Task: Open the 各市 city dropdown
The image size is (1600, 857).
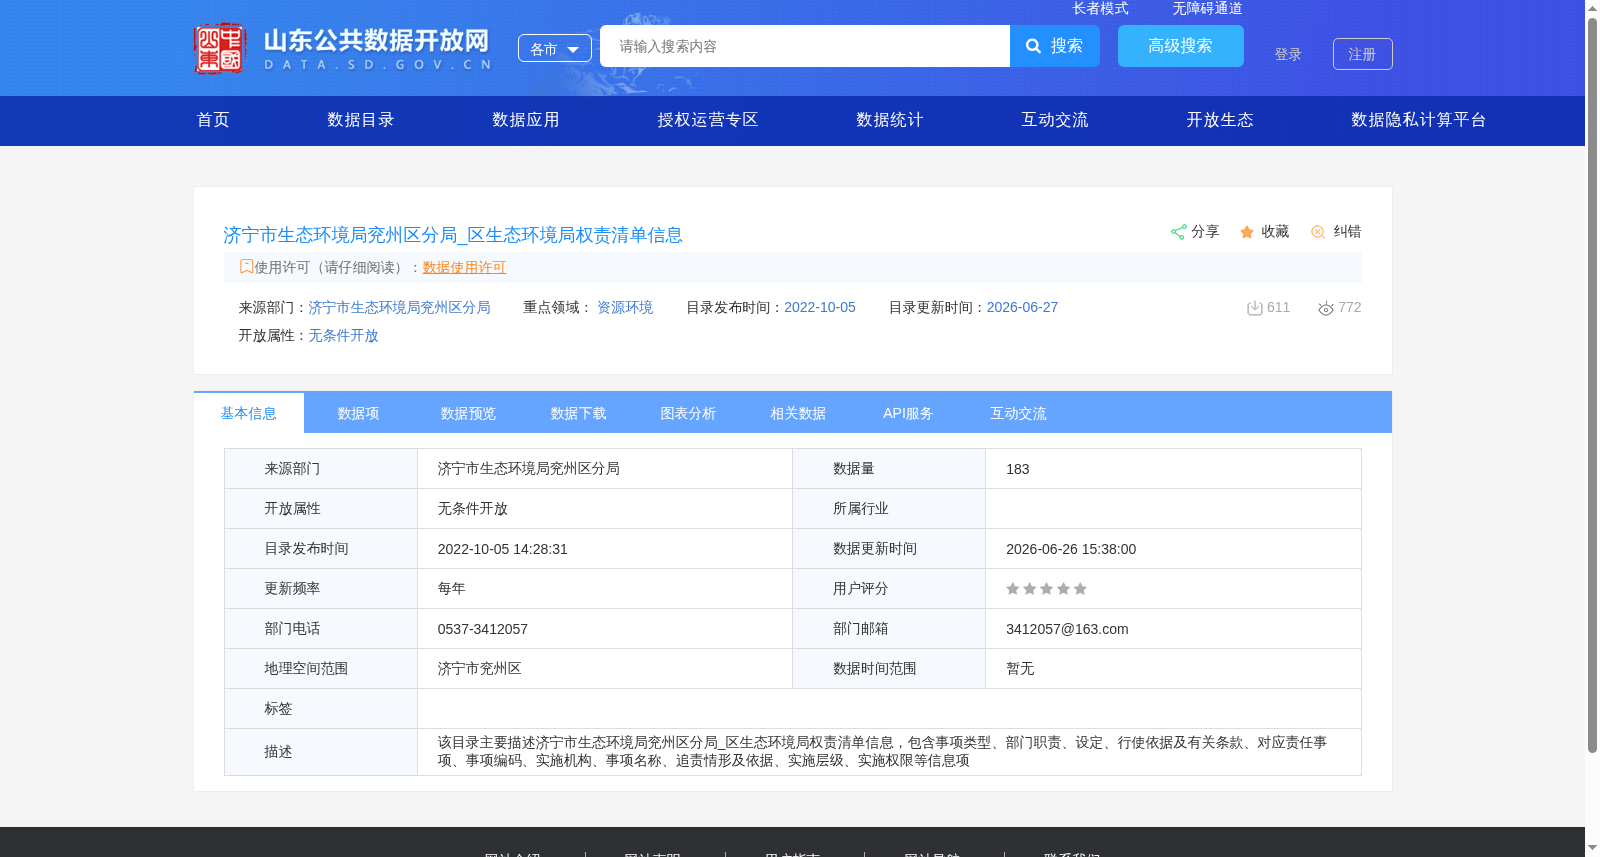Action: click(555, 48)
